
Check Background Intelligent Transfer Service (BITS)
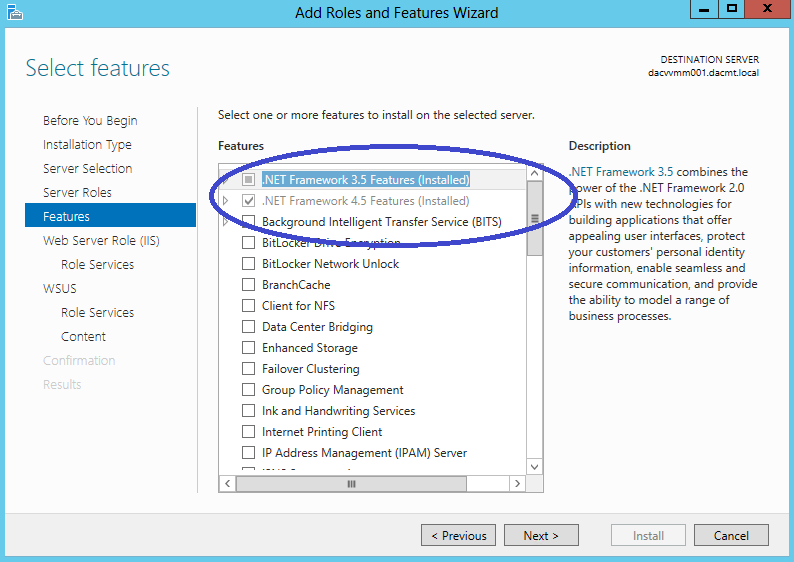point(248,222)
